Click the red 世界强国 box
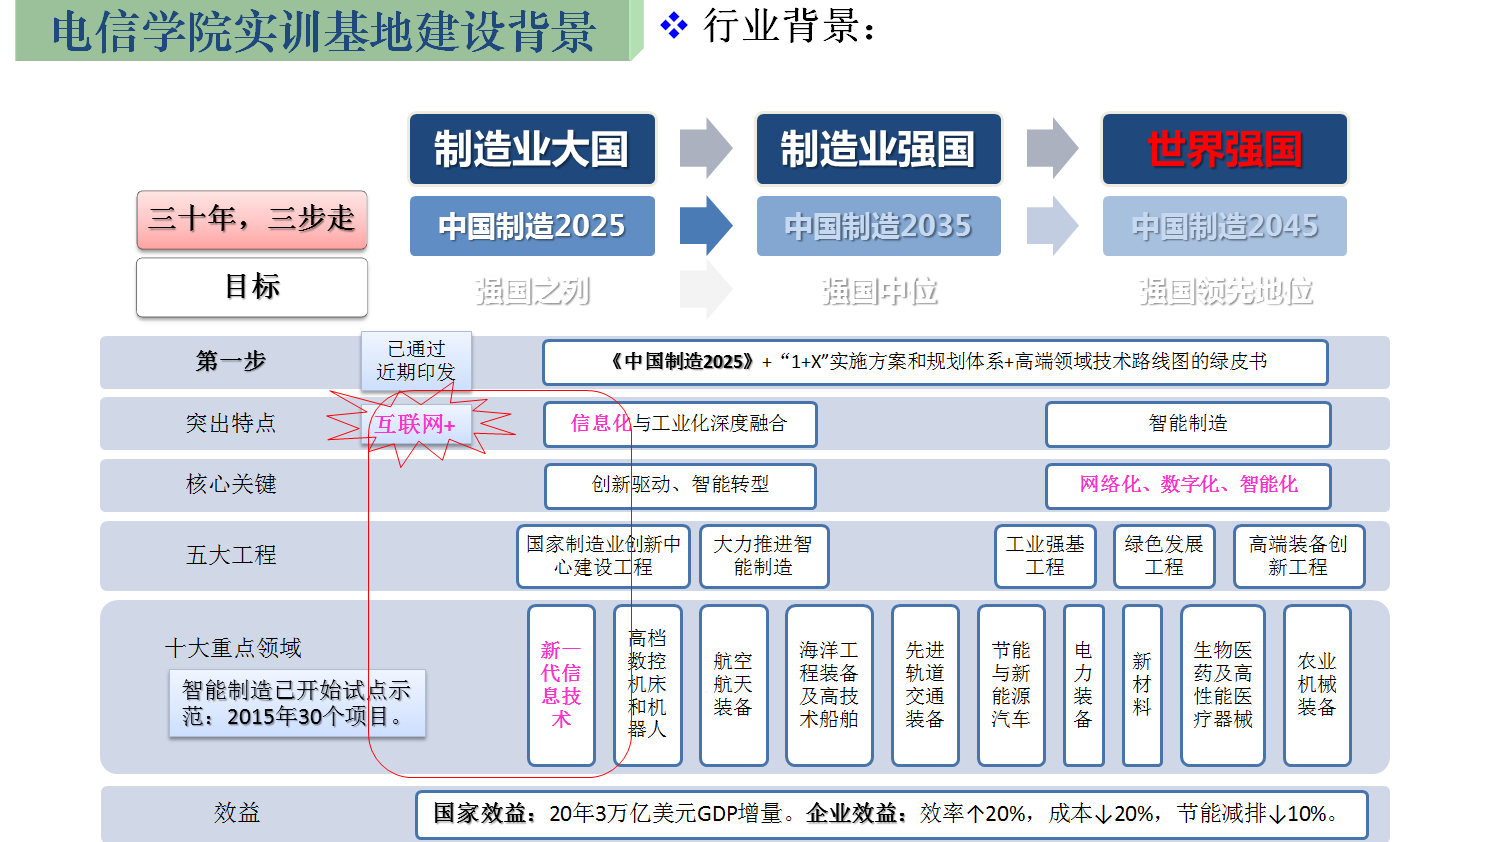The height and width of the screenshot is (842, 1503). pos(1224,149)
